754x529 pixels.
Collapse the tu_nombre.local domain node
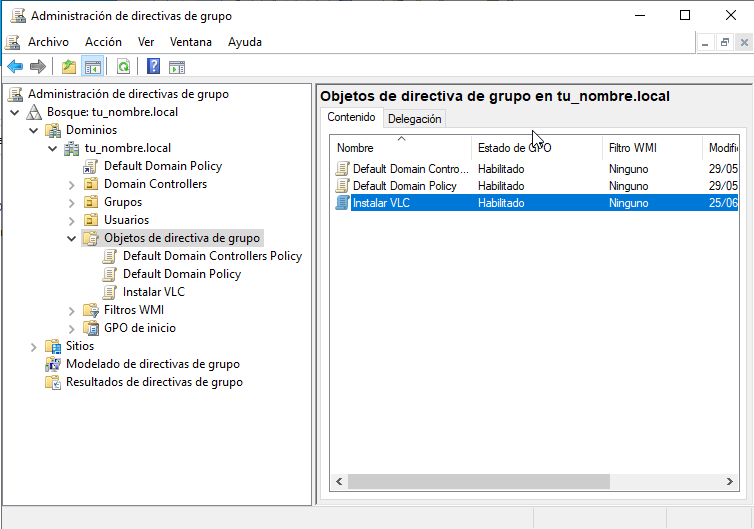coord(52,149)
